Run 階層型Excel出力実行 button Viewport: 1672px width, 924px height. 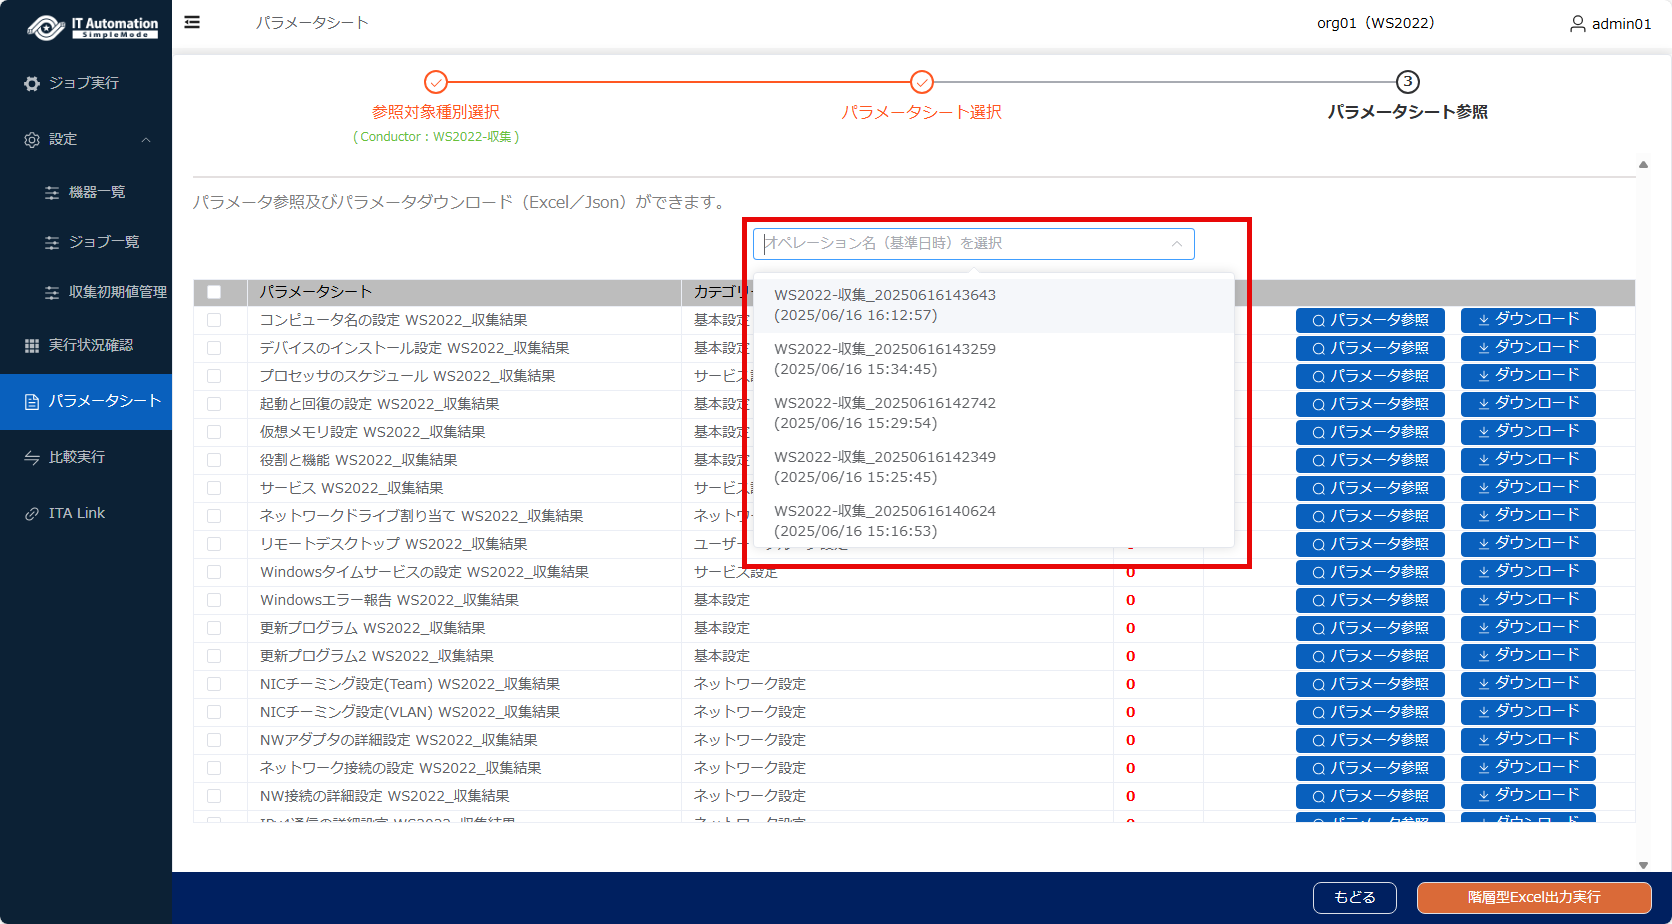(1533, 897)
